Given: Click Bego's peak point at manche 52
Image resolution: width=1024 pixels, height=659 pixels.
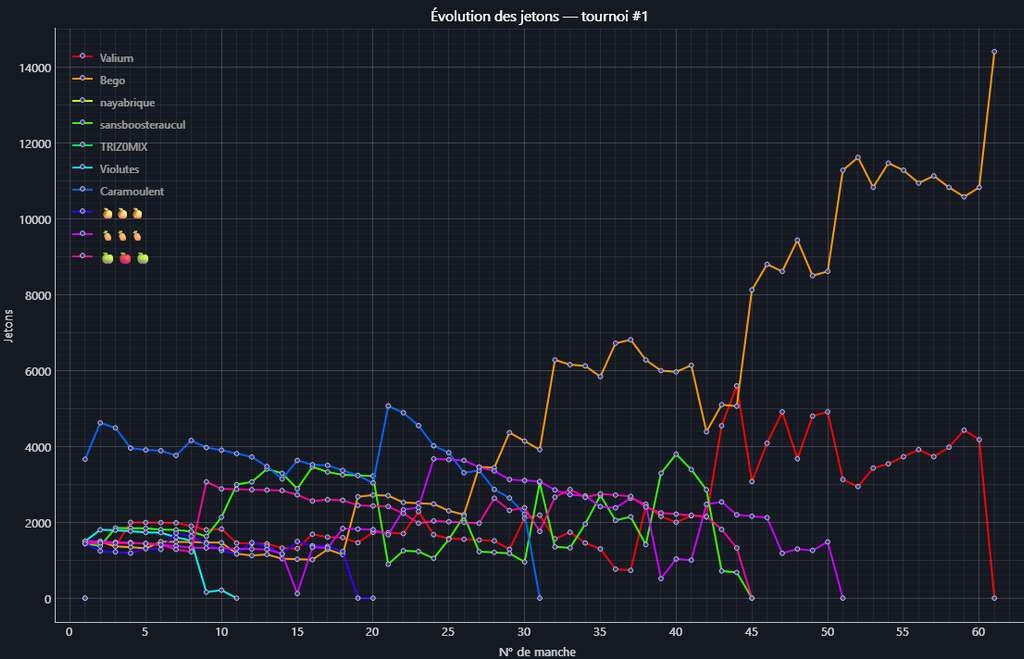Looking at the screenshot, I should pos(857,157).
